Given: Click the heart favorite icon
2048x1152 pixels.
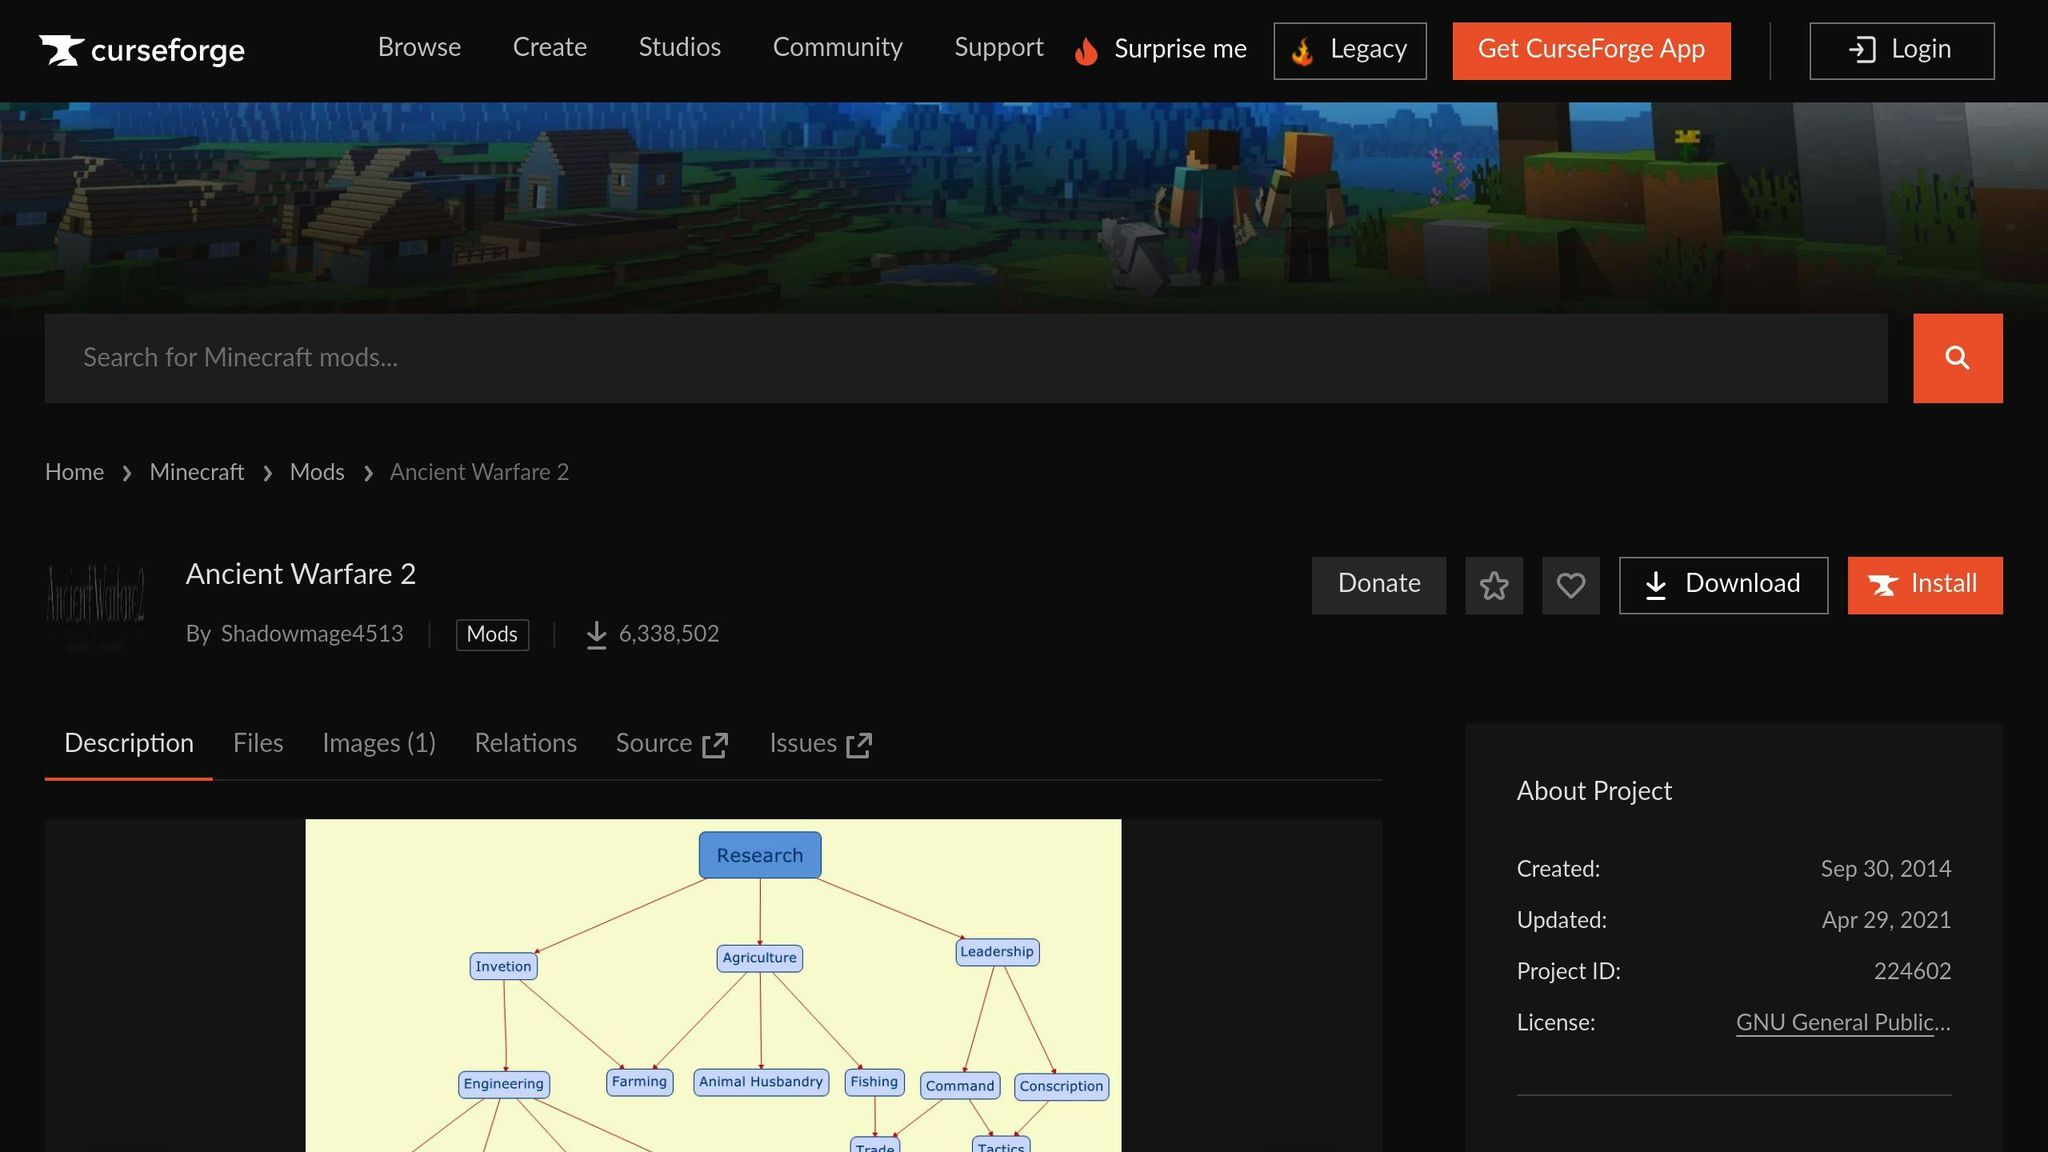Looking at the screenshot, I should (x=1570, y=585).
